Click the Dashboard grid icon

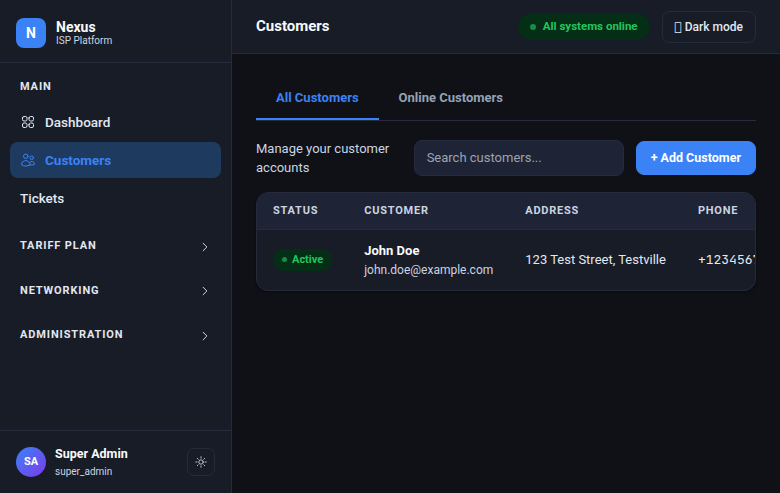[28, 122]
